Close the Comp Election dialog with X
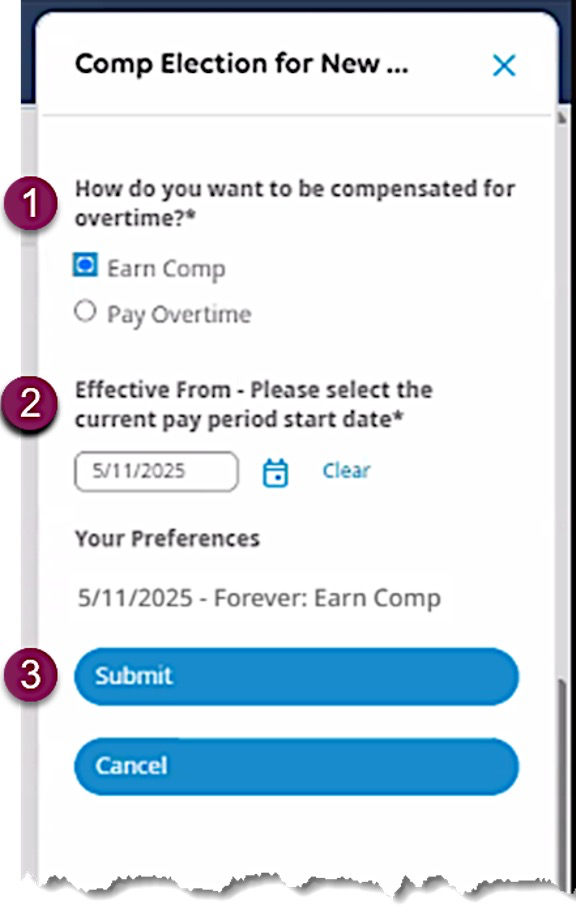The width and height of the screenshot is (576, 908). coord(504,65)
